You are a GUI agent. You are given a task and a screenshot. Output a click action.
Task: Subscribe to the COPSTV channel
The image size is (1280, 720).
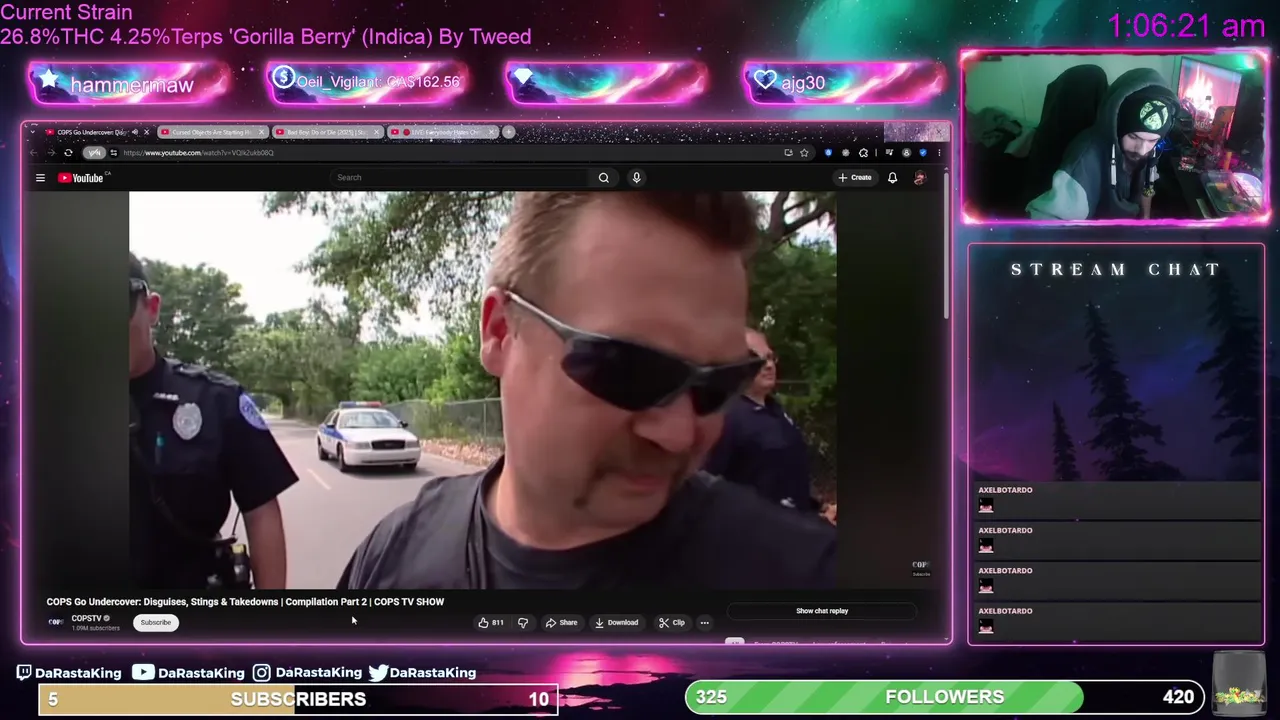(x=155, y=622)
